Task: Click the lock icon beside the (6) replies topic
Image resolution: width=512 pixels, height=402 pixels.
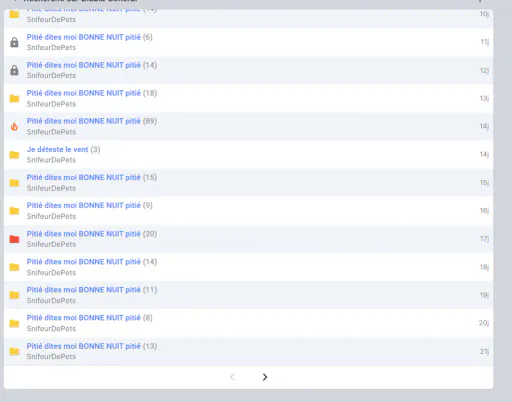Action: [x=14, y=42]
